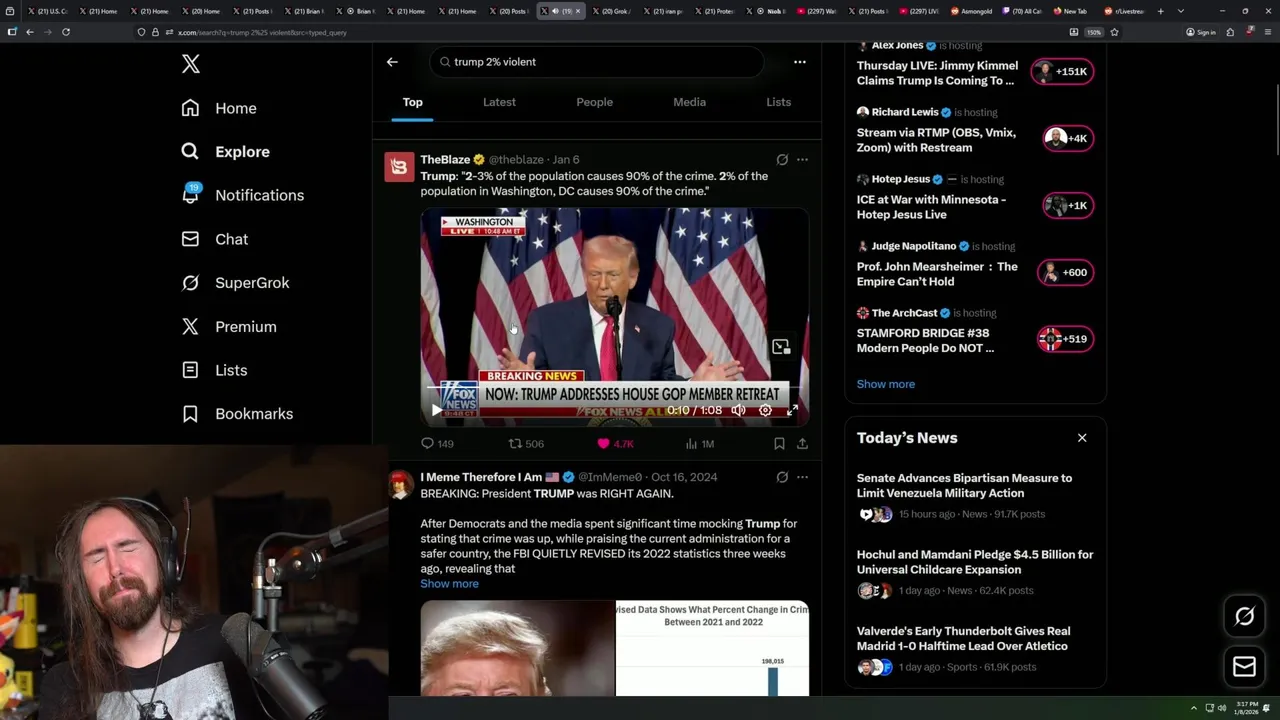The width and height of the screenshot is (1280, 720).
Task: Click the X logo in sidebar
Action: [191, 64]
